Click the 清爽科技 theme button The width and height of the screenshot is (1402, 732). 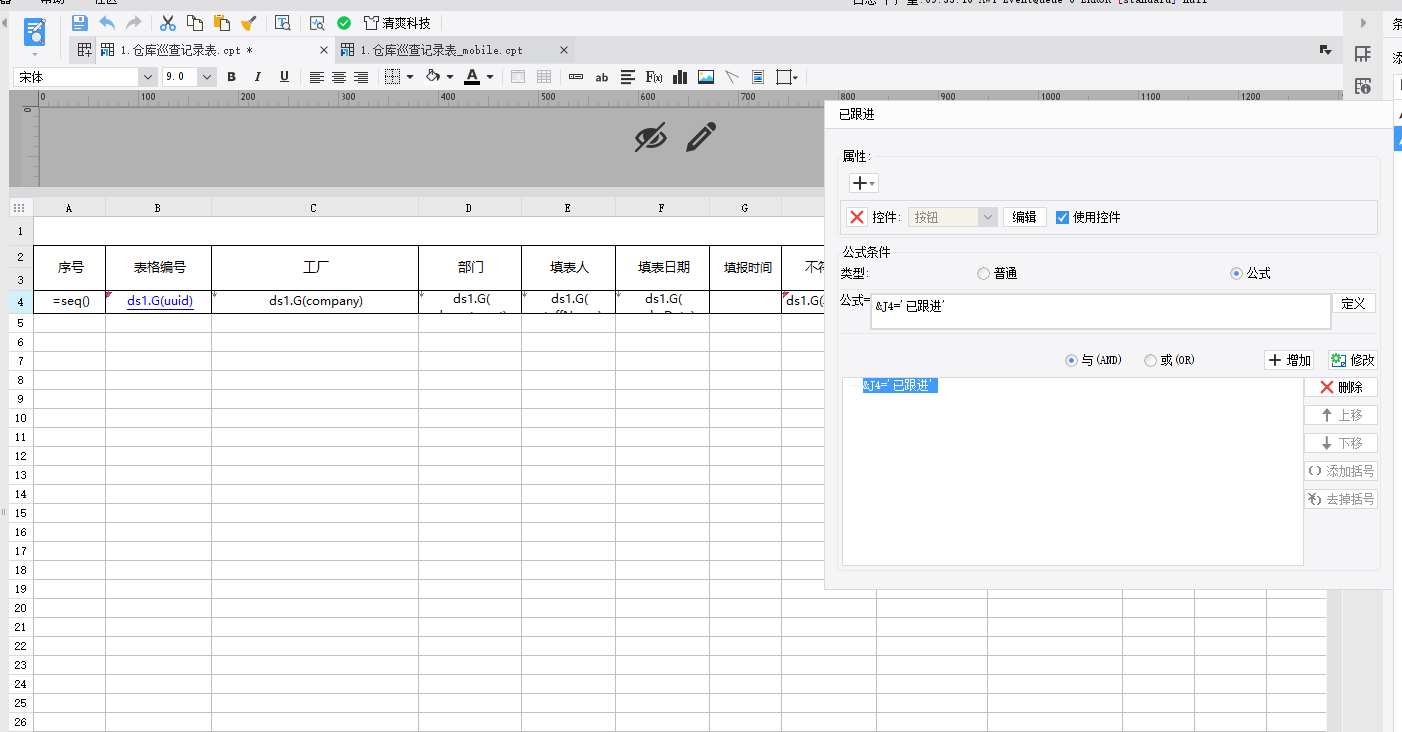tap(397, 23)
